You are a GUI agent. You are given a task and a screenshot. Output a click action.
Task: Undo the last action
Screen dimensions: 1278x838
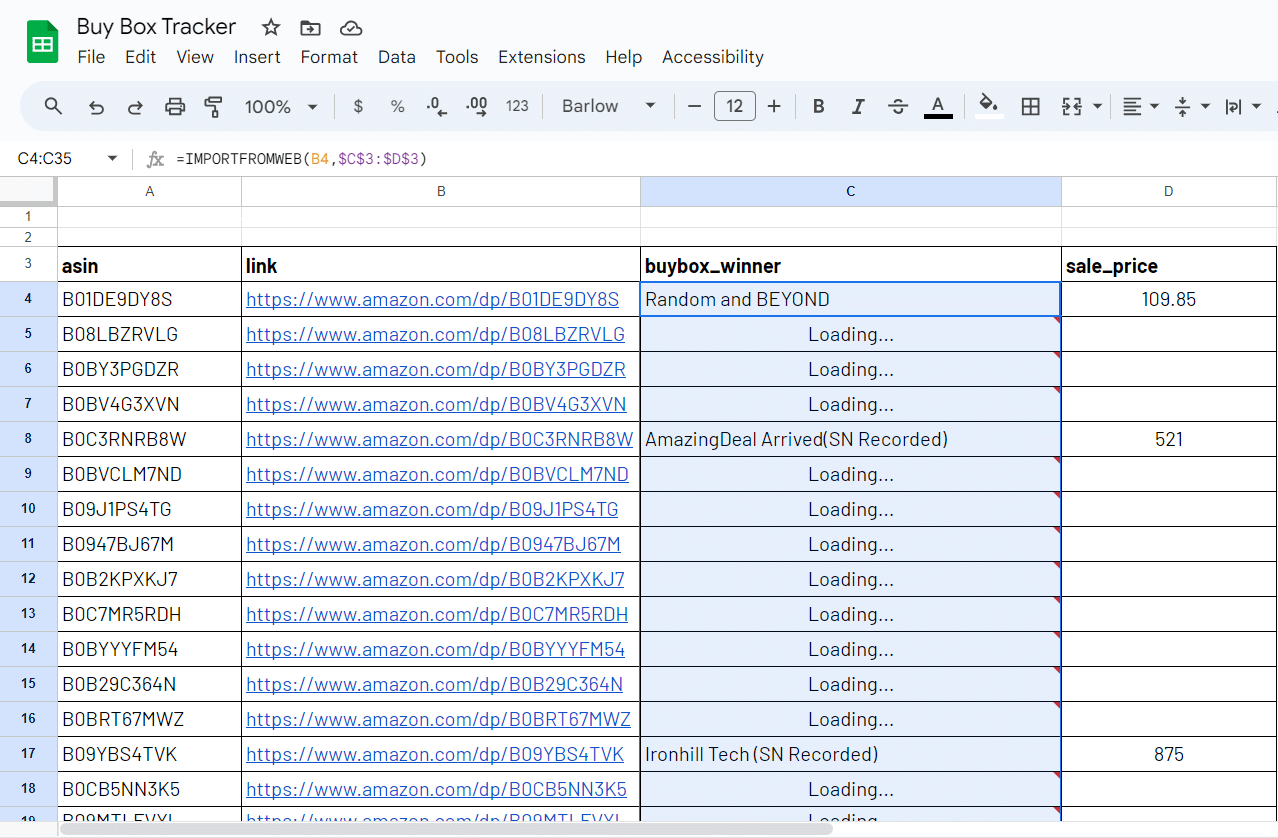(96, 106)
